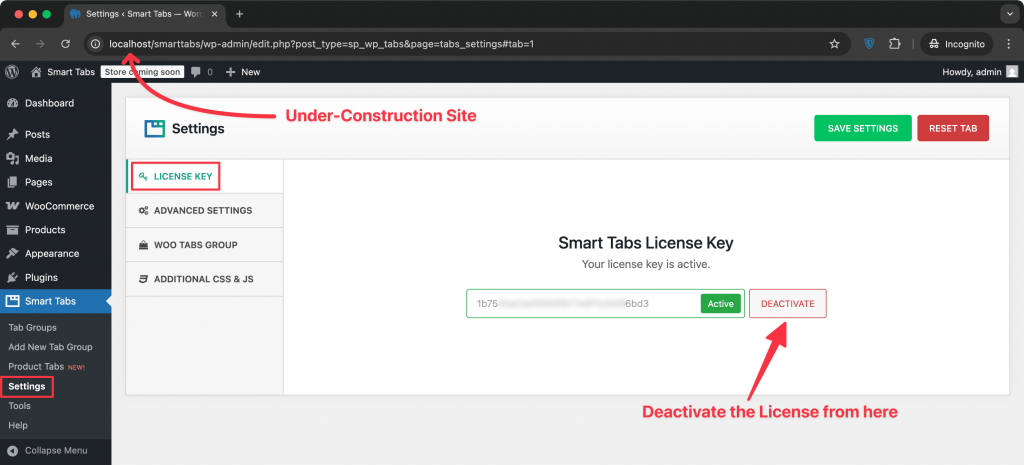Open the Smart Tabs site home link

coord(63,72)
